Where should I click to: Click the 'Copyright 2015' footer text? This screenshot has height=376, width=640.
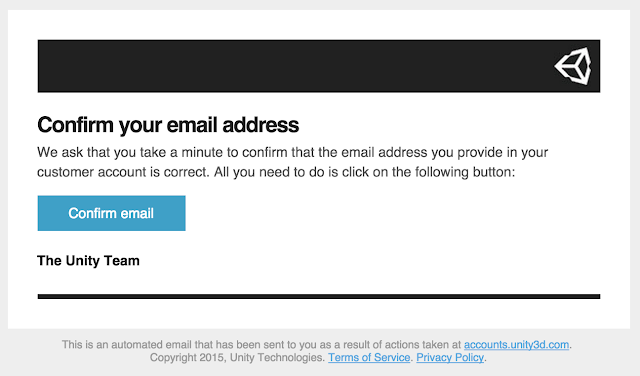click(x=187, y=357)
